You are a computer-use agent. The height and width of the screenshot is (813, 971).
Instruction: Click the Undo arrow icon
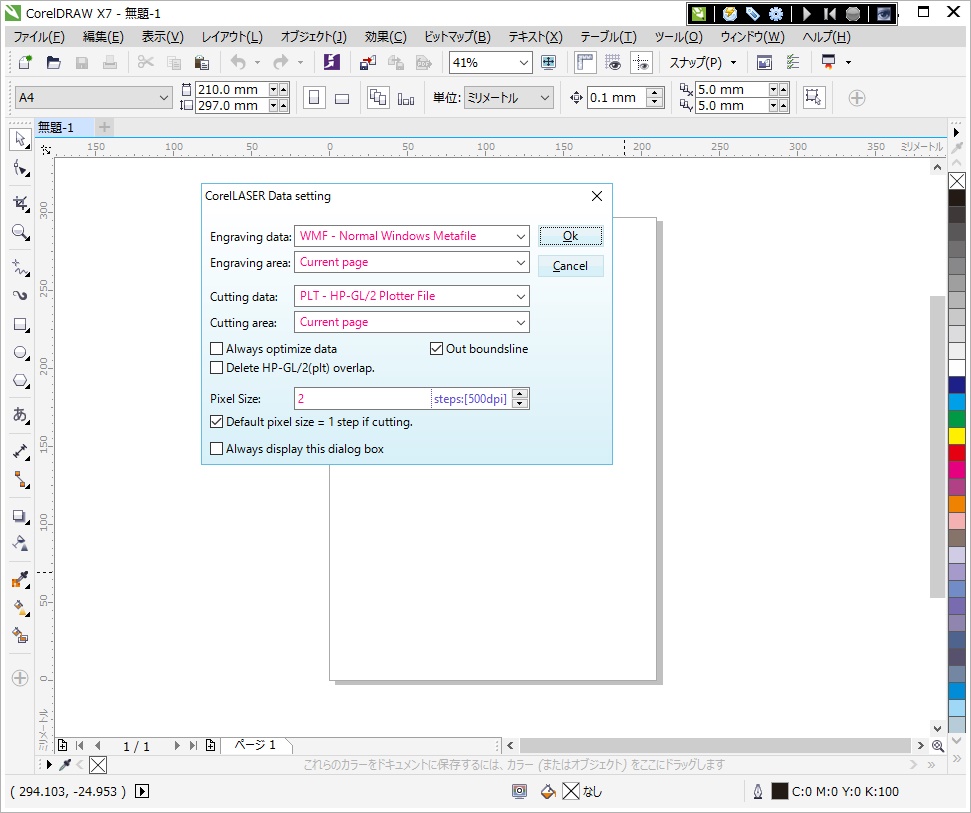click(x=238, y=62)
